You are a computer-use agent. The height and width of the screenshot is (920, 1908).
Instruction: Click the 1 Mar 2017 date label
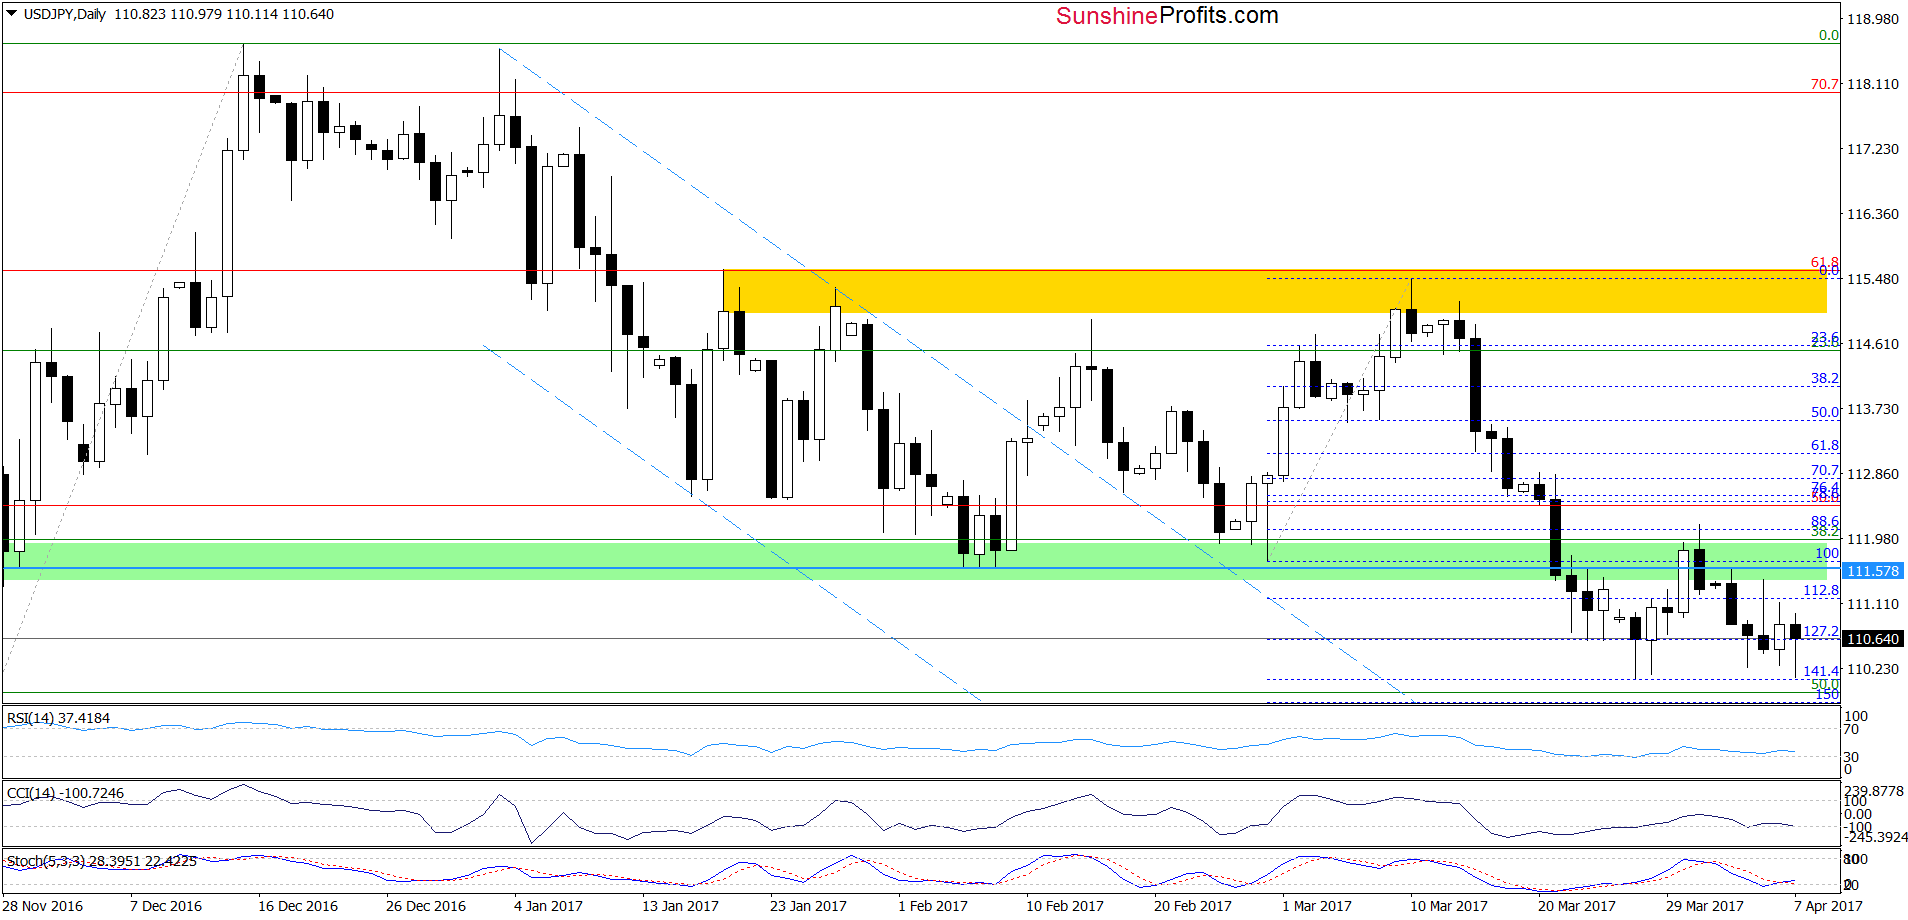click(x=1317, y=906)
